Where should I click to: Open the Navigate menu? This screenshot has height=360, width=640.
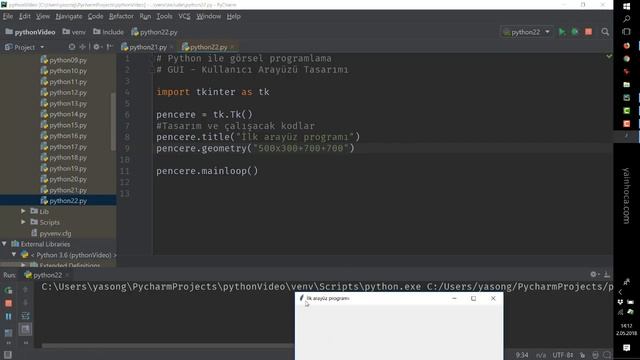tap(69, 16)
